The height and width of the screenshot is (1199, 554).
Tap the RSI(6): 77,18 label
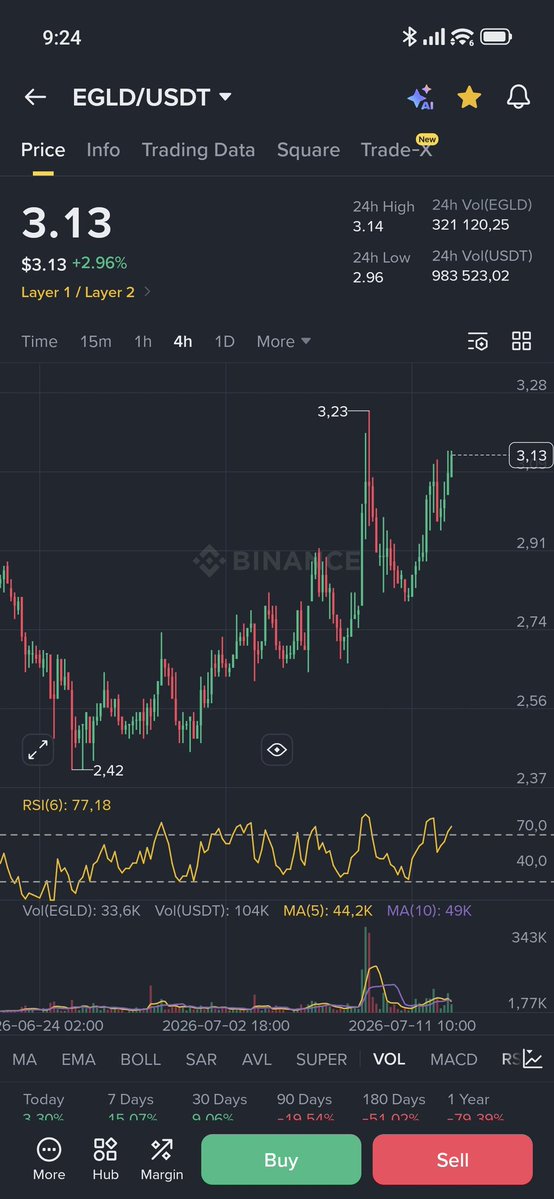[x=66, y=804]
